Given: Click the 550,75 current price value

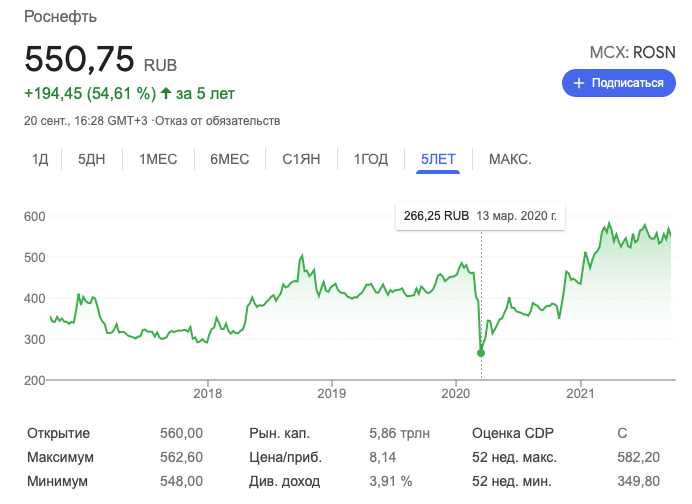Looking at the screenshot, I should pyautogui.click(x=79, y=59).
